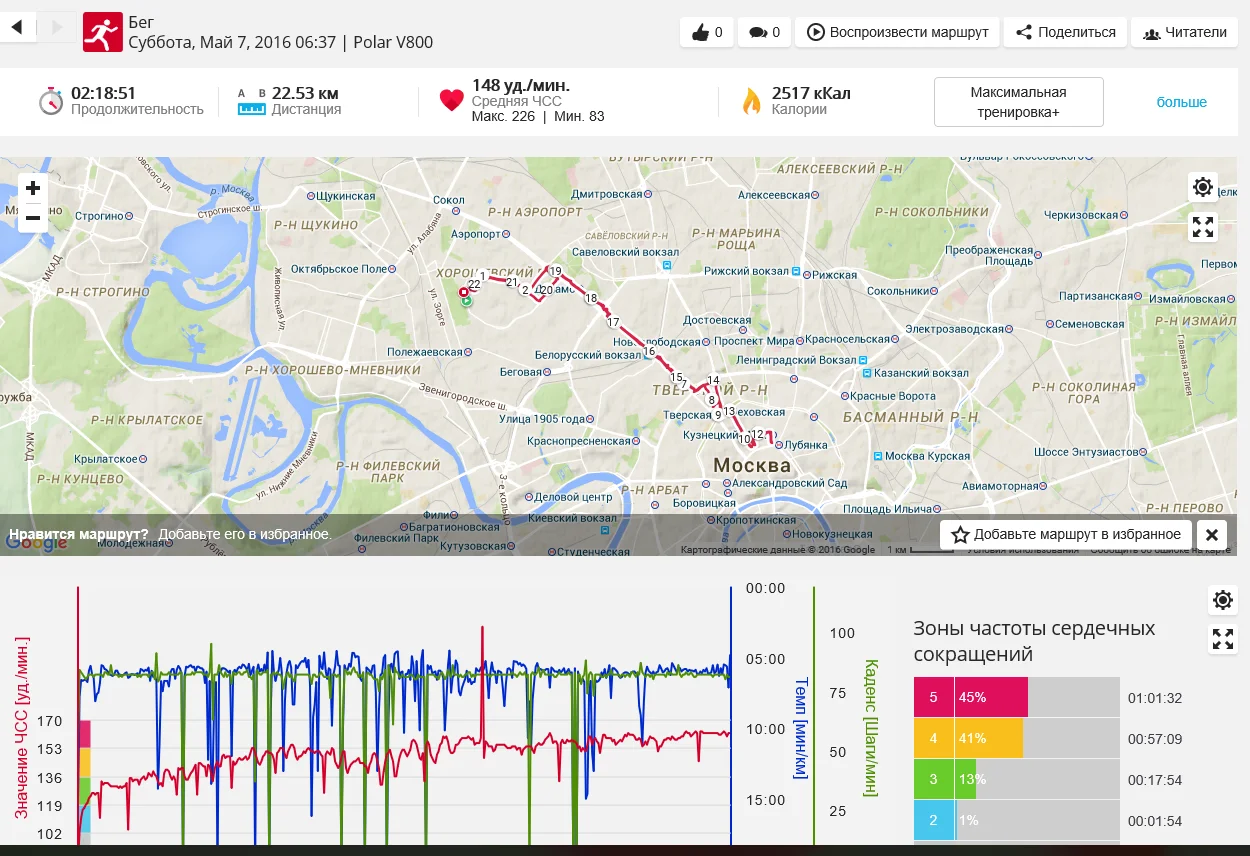1250x856 pixels.
Task: Like the workout with thumbs-up button
Action: (x=707, y=32)
